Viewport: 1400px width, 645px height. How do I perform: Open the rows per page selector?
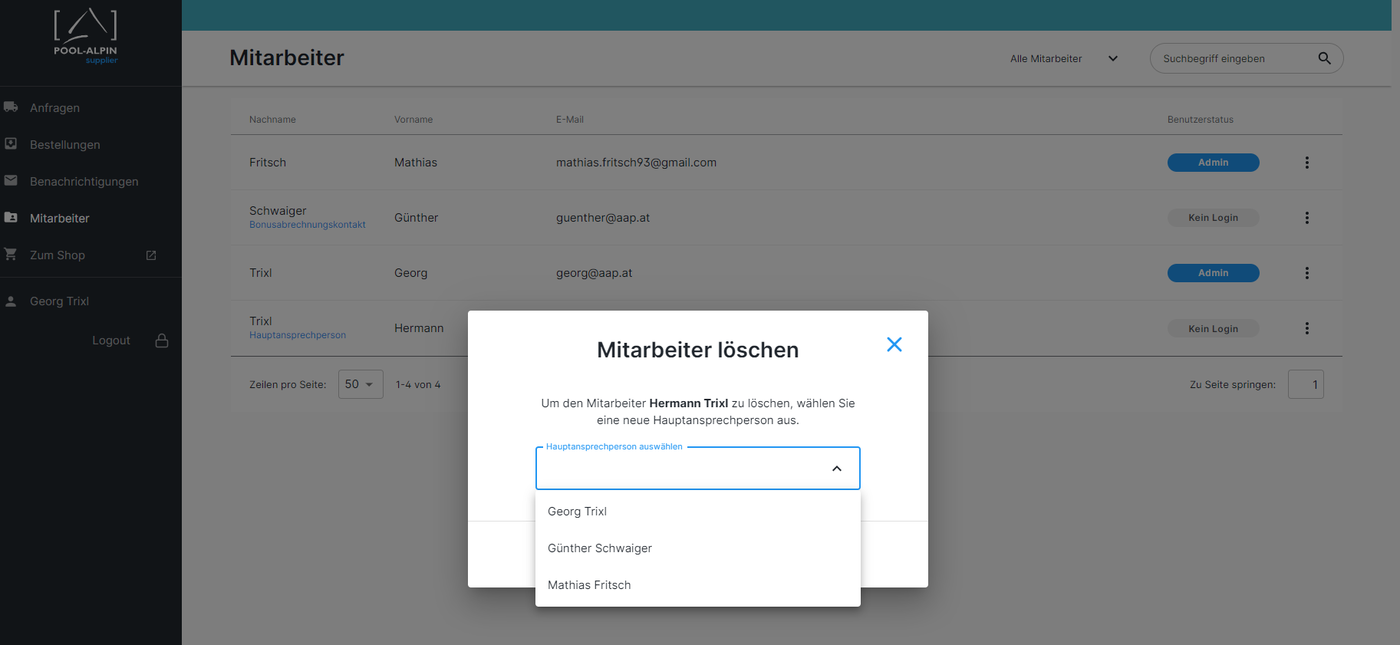click(360, 384)
